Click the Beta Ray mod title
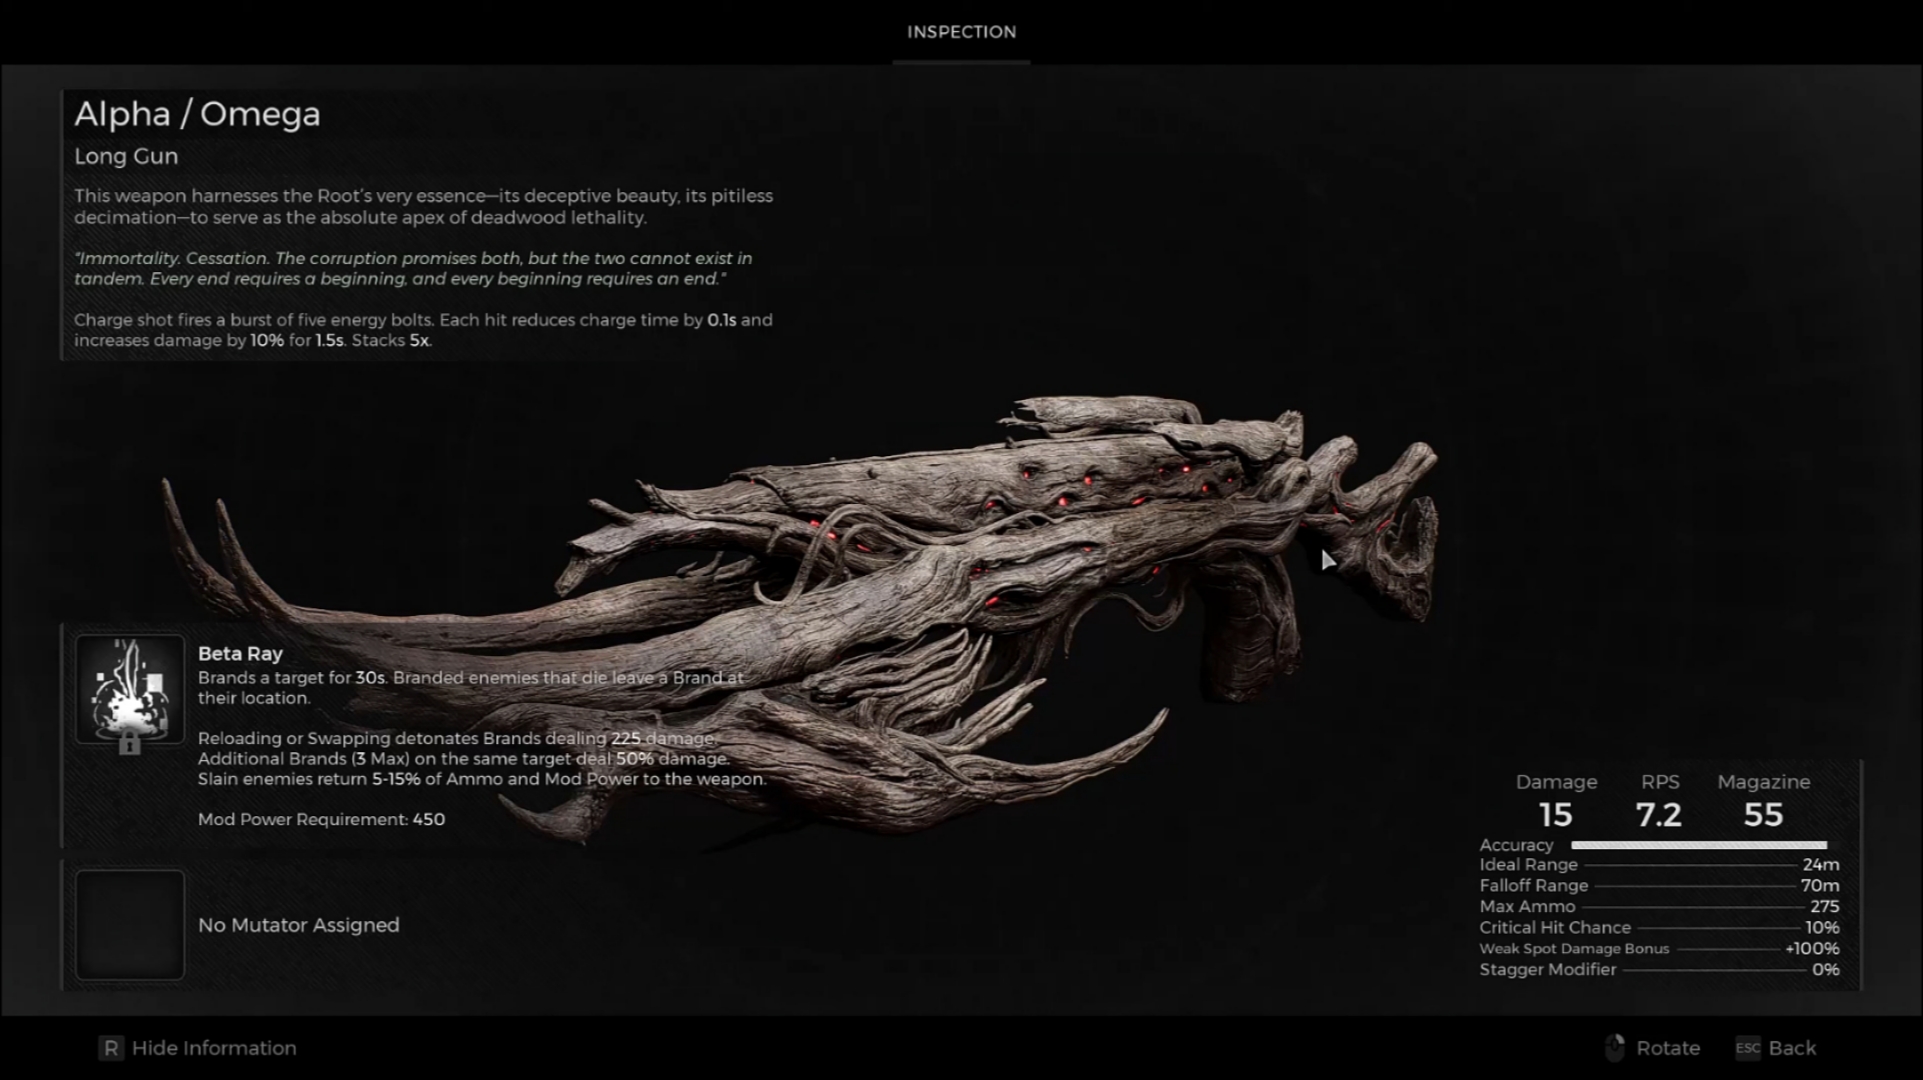The height and width of the screenshot is (1080, 1923). [240, 653]
